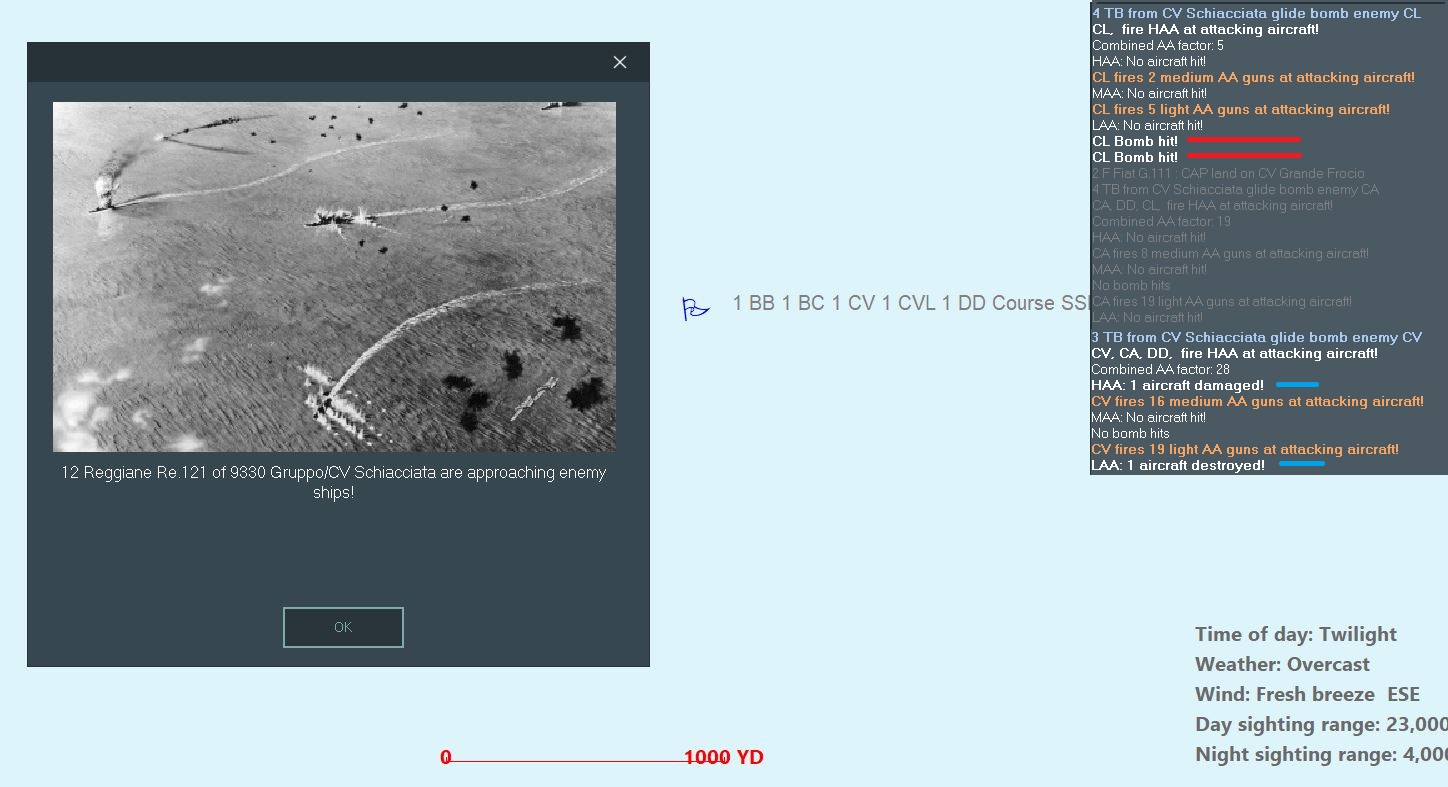Select 'CA, DD, CL, fire HAA' log line

pos(1212,205)
